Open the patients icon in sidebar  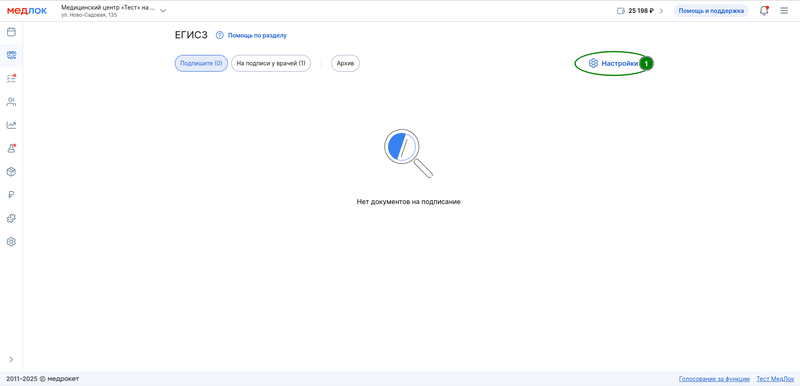pyautogui.click(x=11, y=101)
